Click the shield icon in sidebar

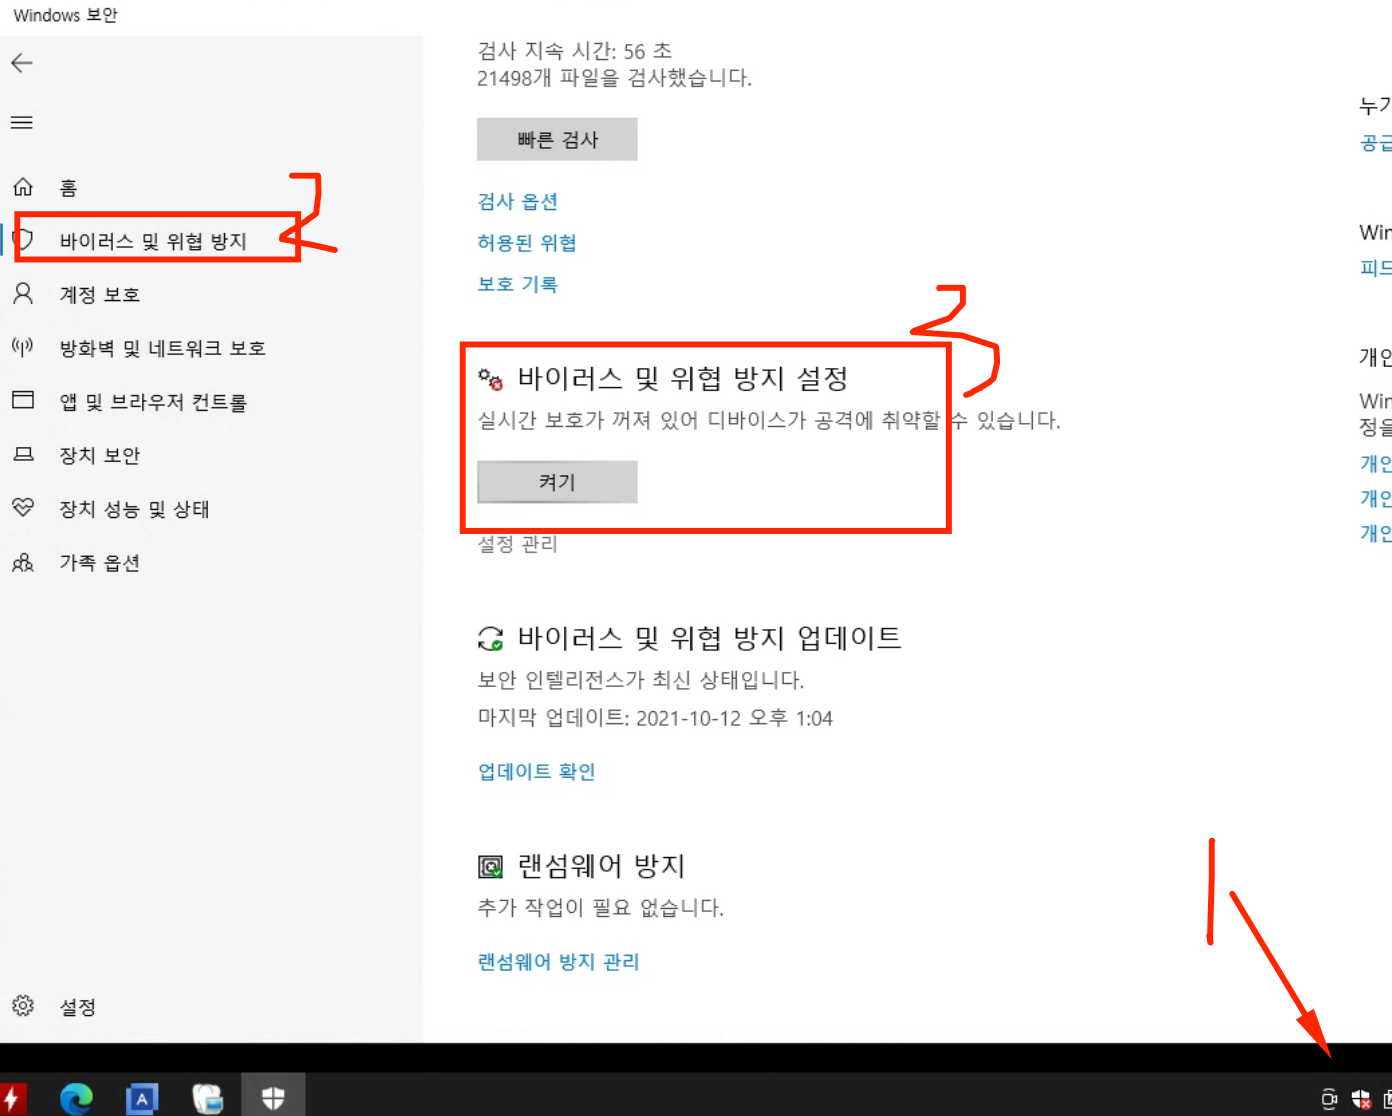[x=24, y=240]
